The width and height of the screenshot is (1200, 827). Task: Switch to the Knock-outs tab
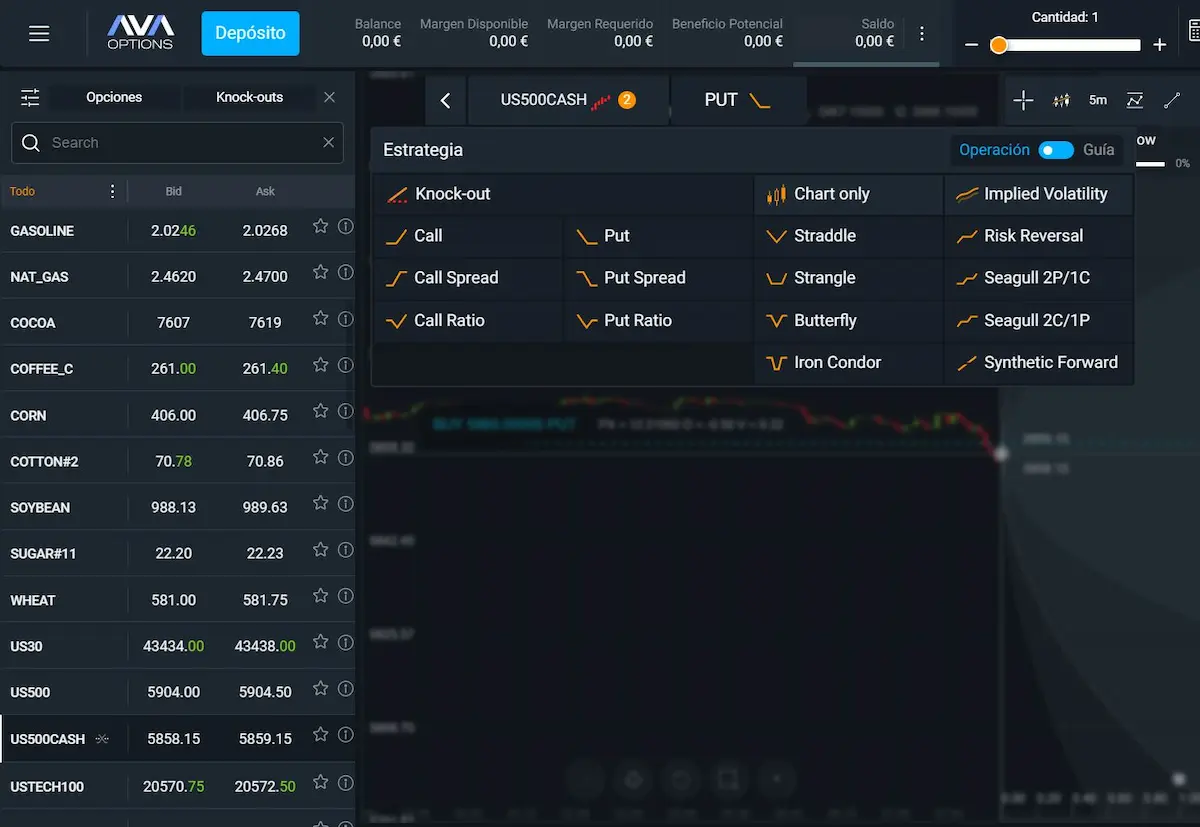(x=249, y=97)
